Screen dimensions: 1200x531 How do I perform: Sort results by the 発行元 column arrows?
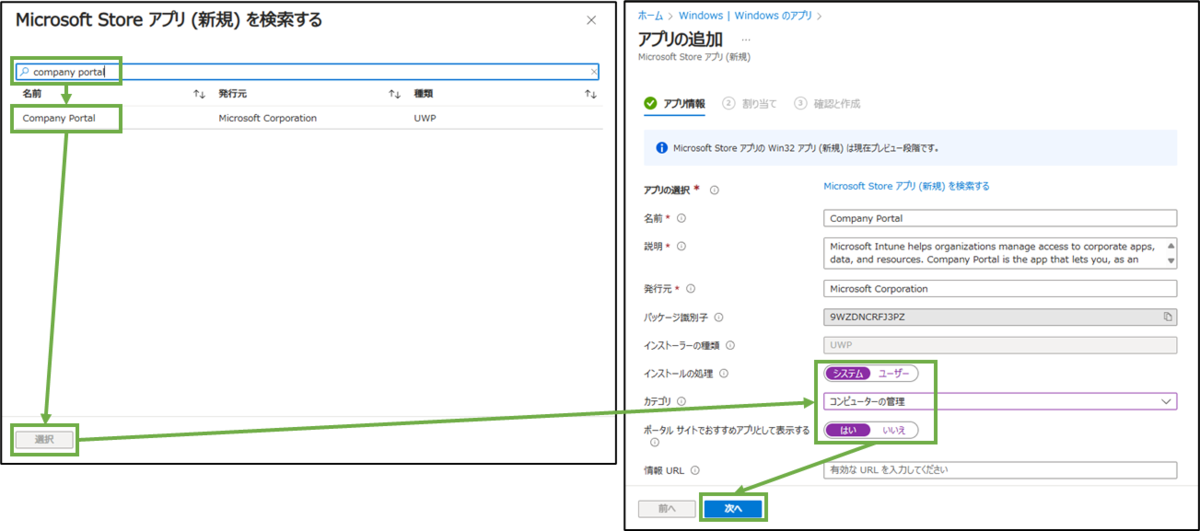(394, 94)
